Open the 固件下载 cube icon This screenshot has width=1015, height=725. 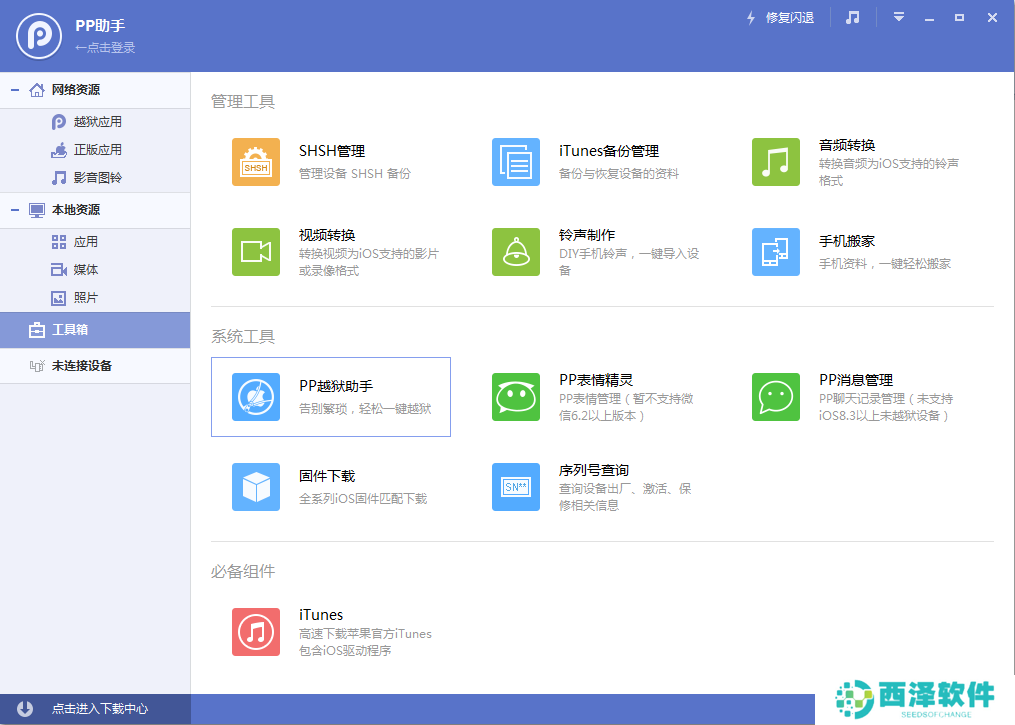(256, 487)
